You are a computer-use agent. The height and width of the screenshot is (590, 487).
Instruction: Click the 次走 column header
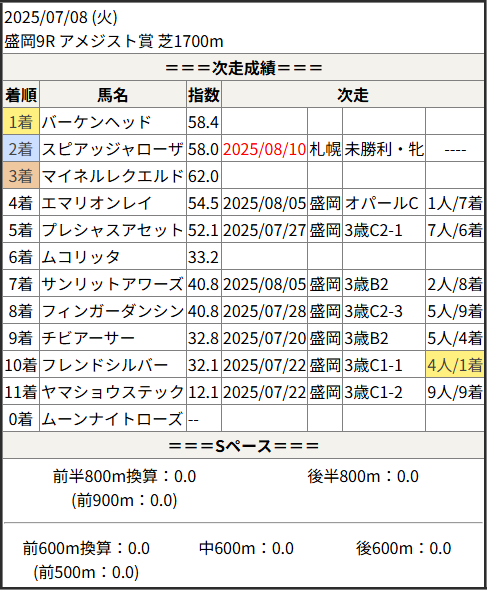[353, 95]
